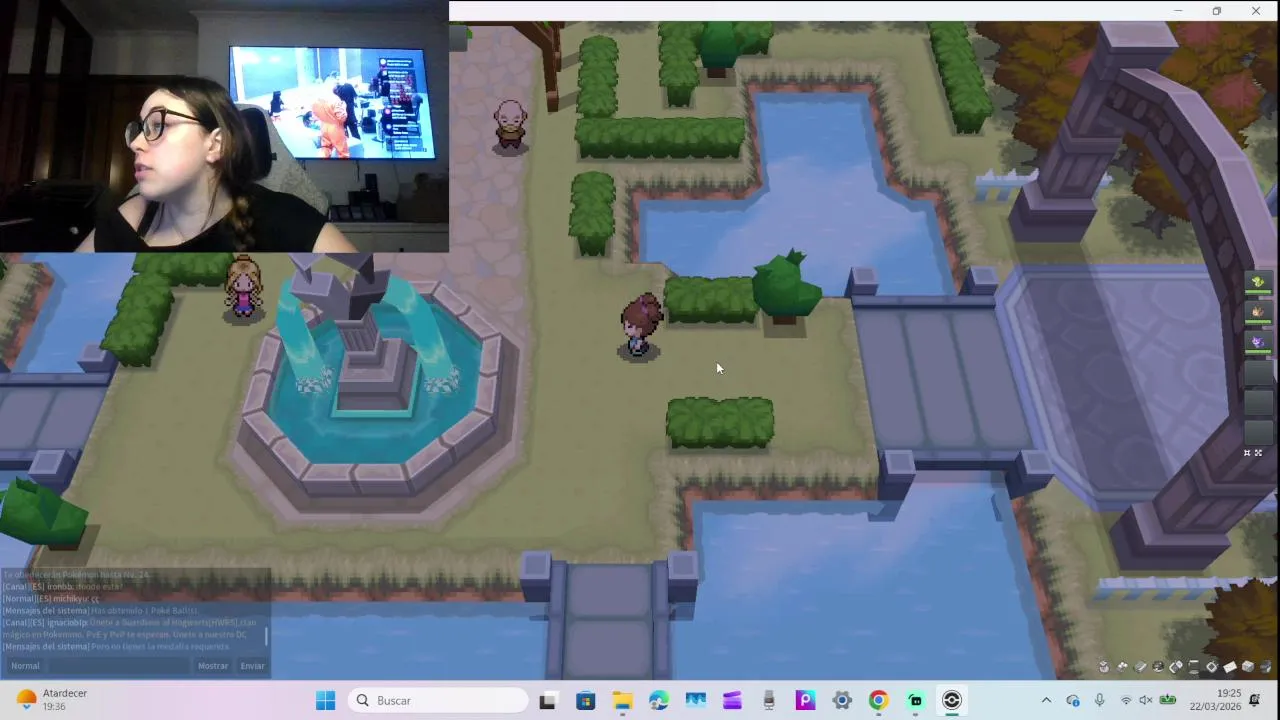Open the clock and date 19:25

[1215, 700]
